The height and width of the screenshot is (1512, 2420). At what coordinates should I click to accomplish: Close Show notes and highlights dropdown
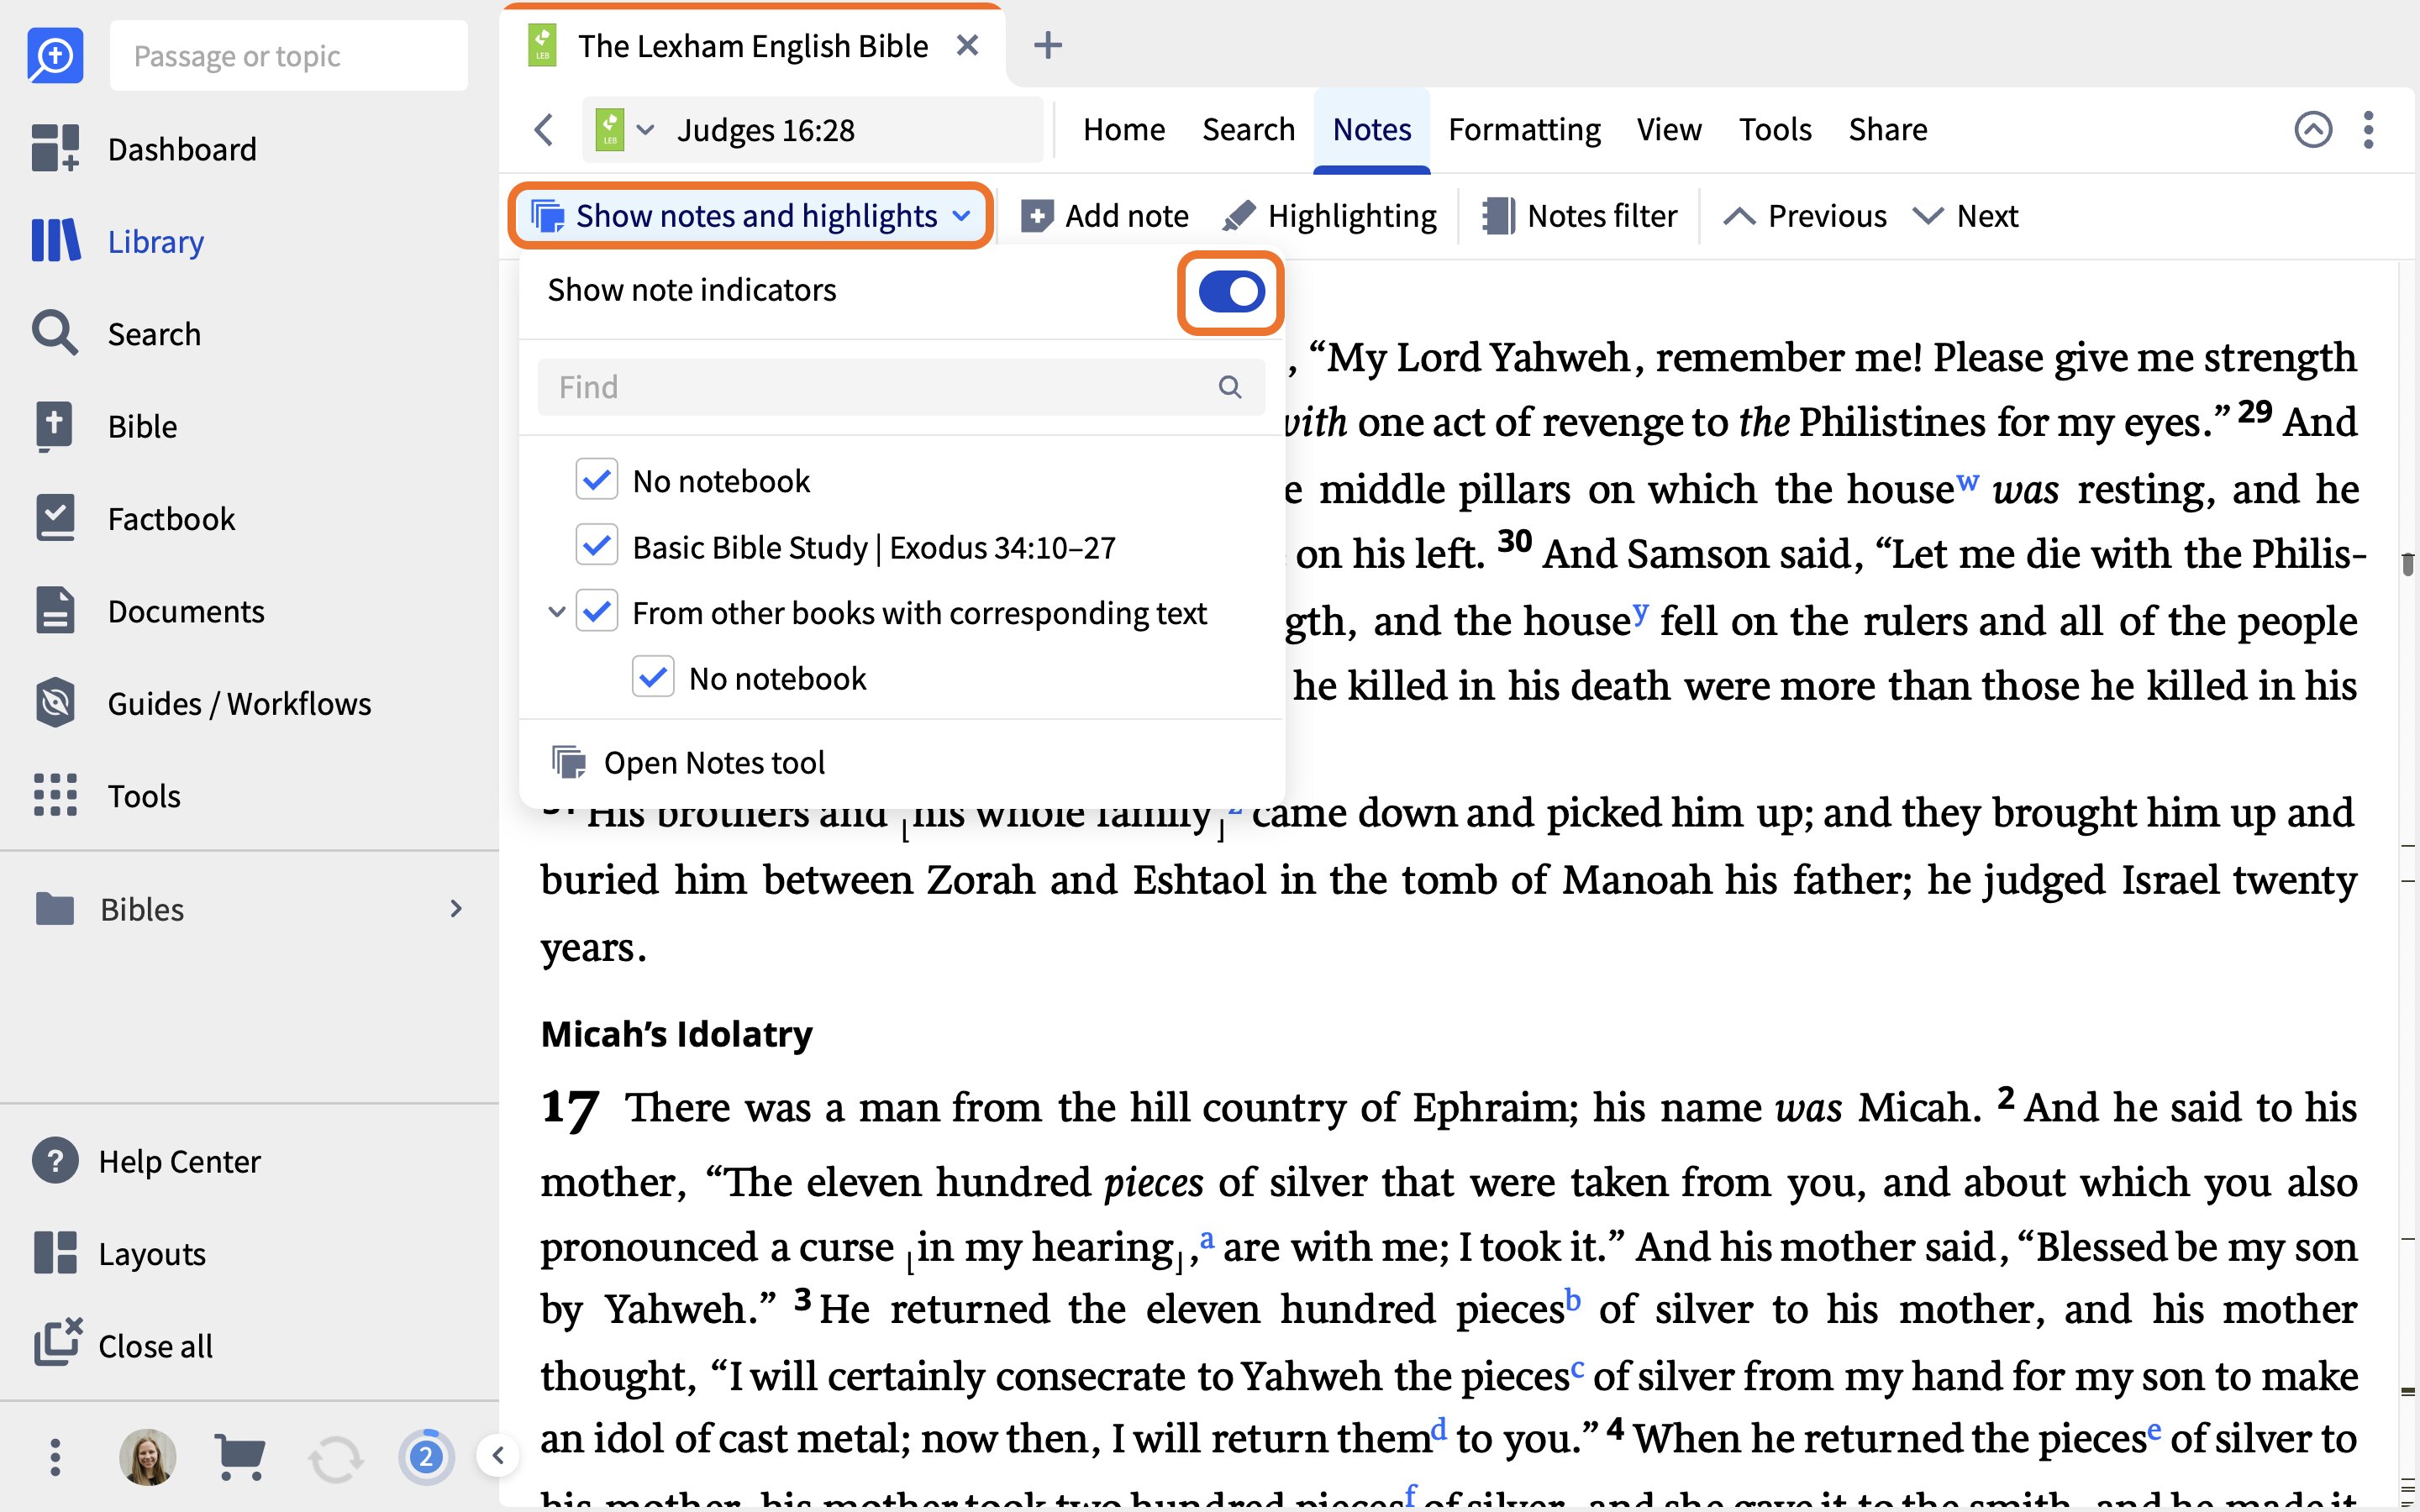click(750, 216)
